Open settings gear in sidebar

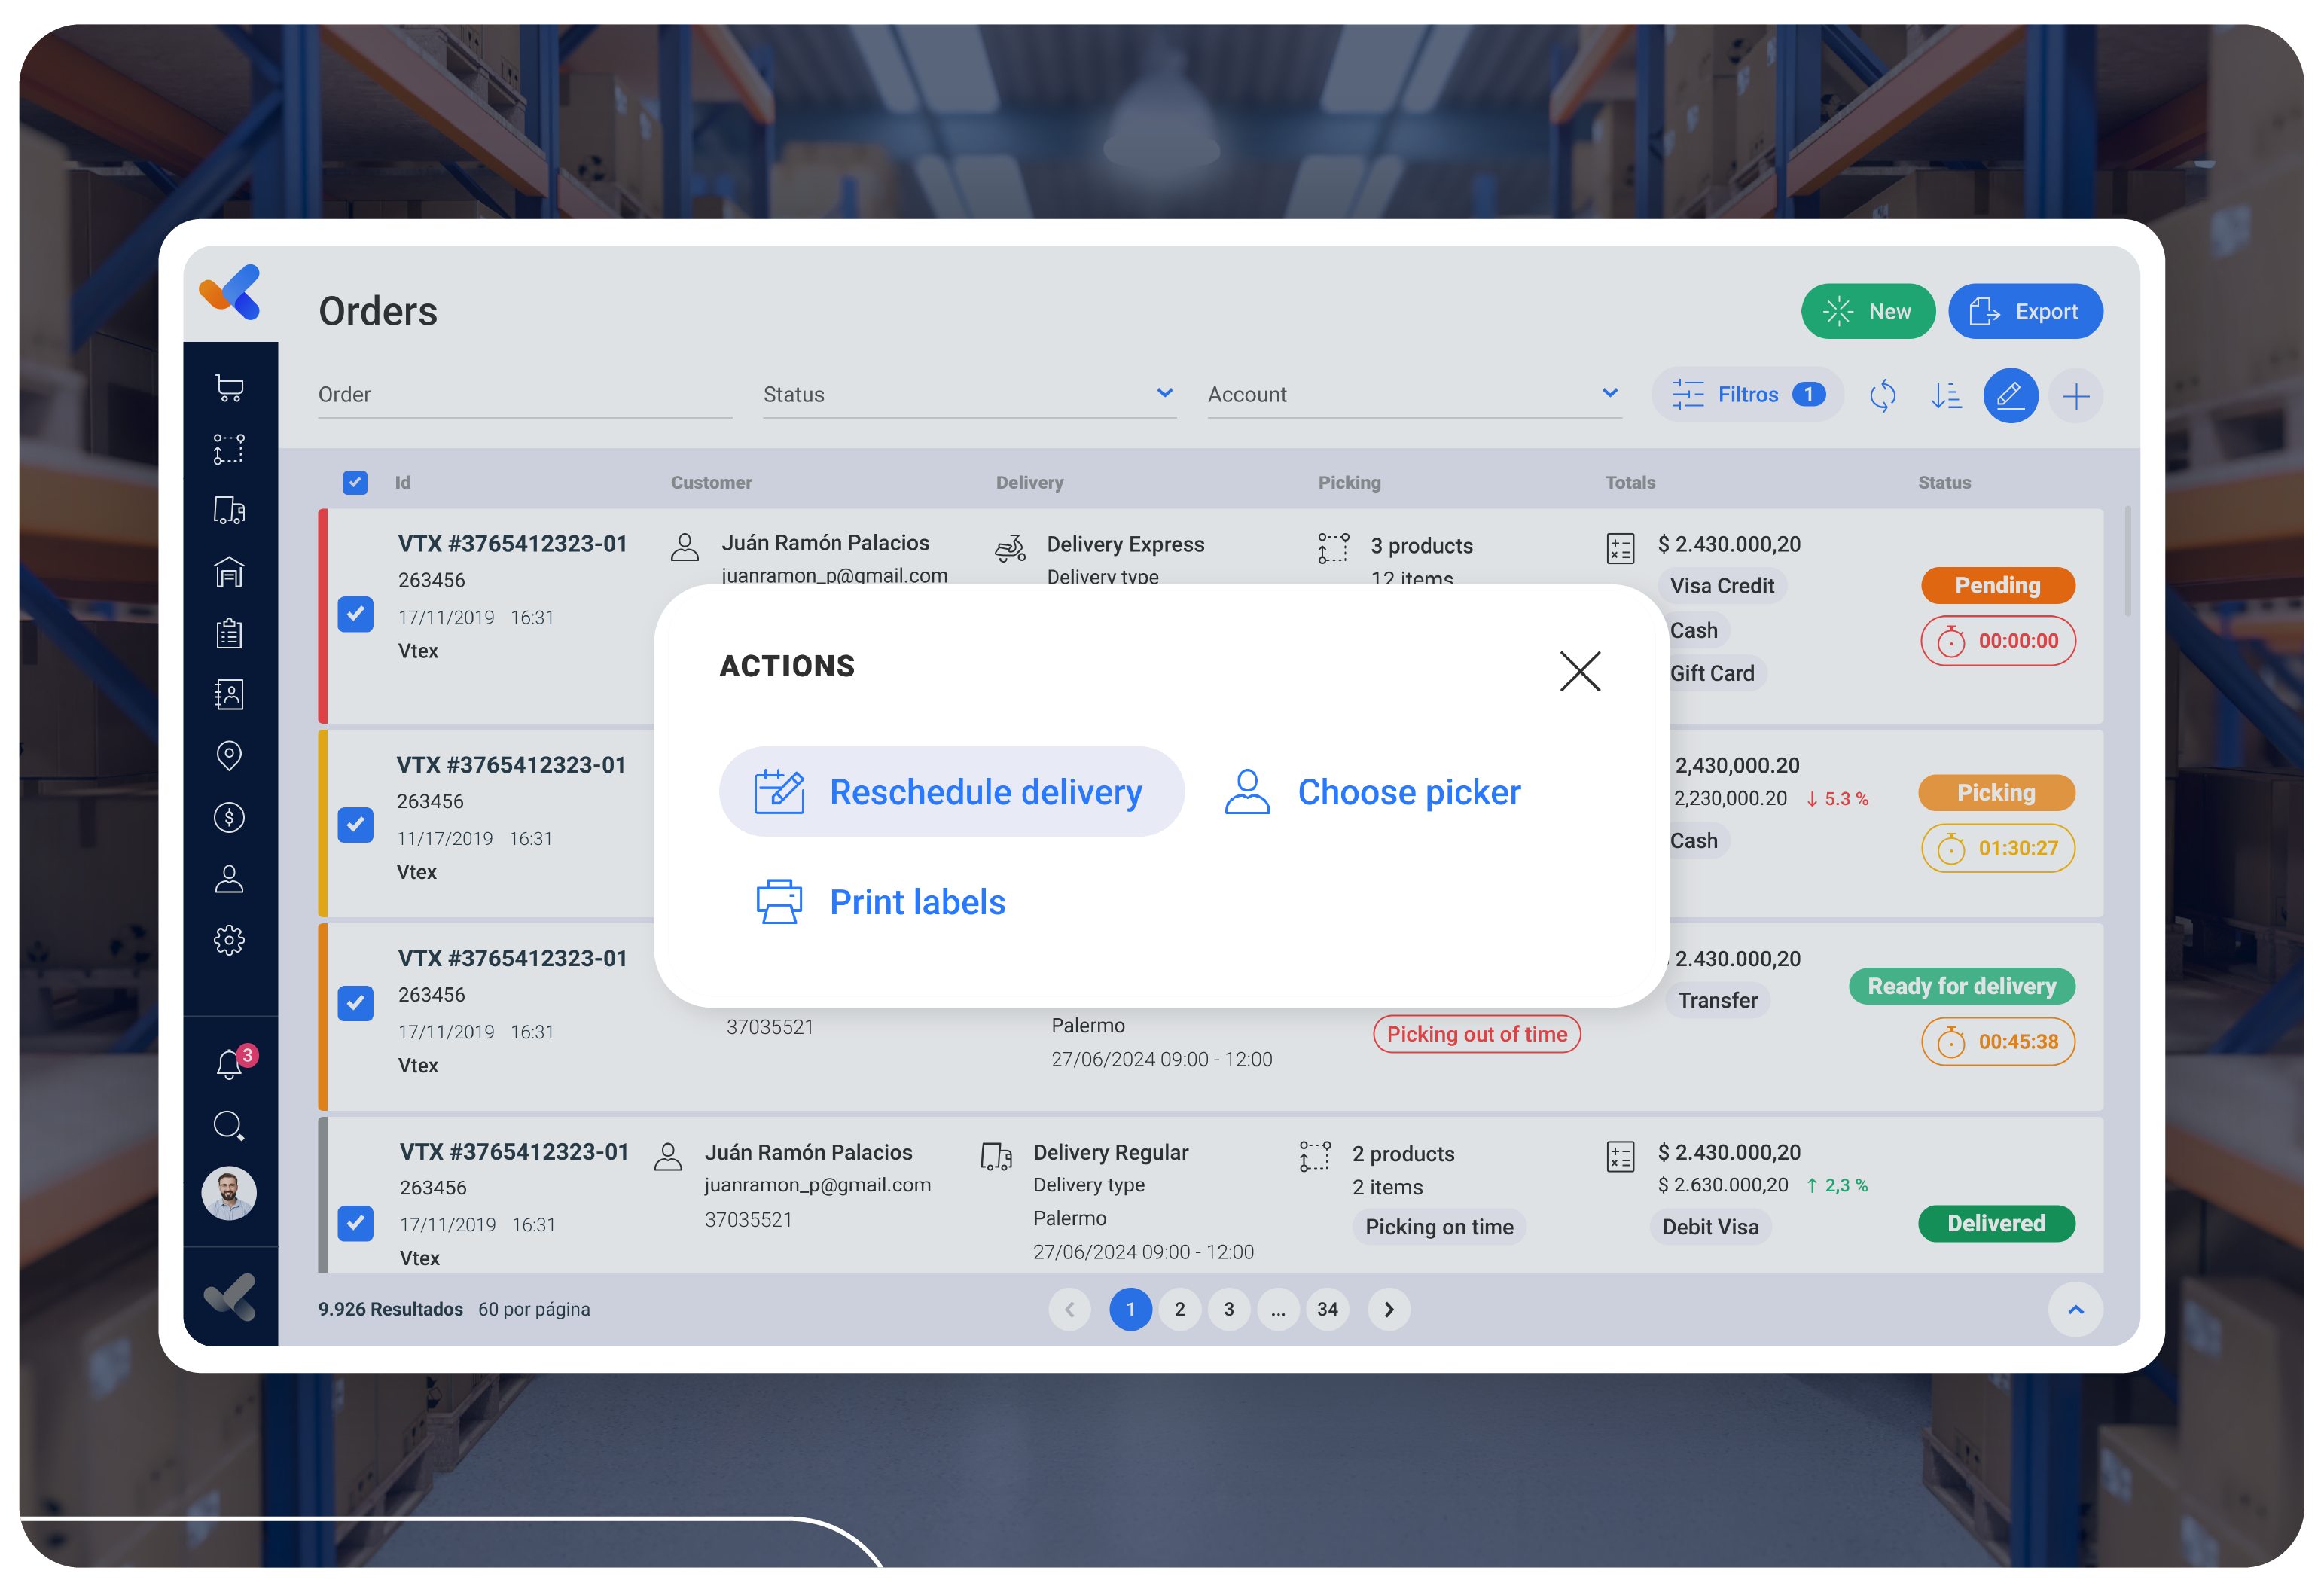[229, 940]
